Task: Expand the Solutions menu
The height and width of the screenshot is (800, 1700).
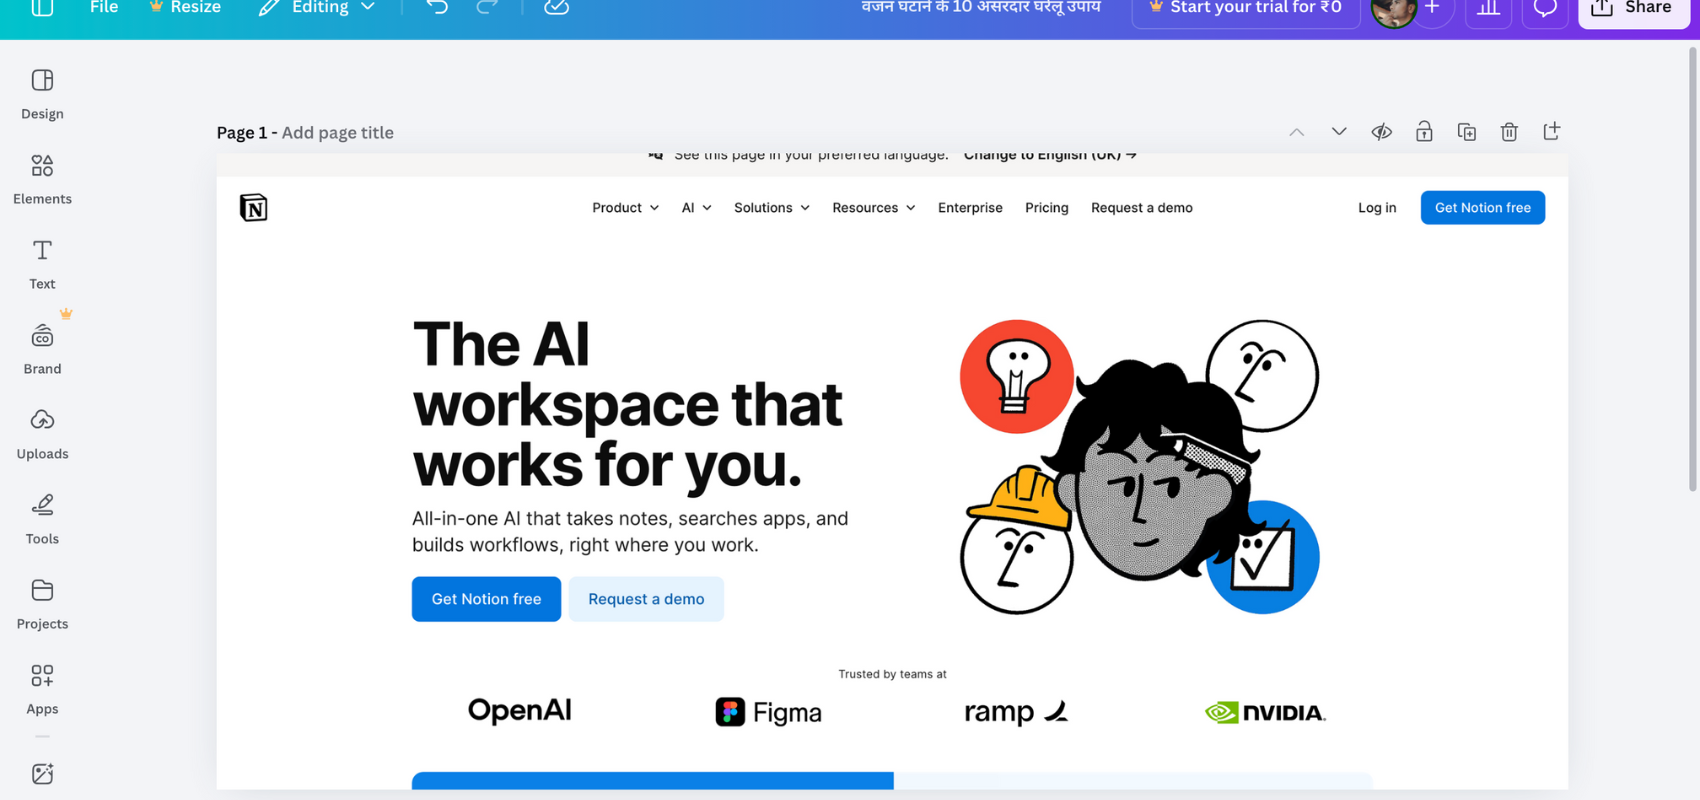Action: coord(771,208)
